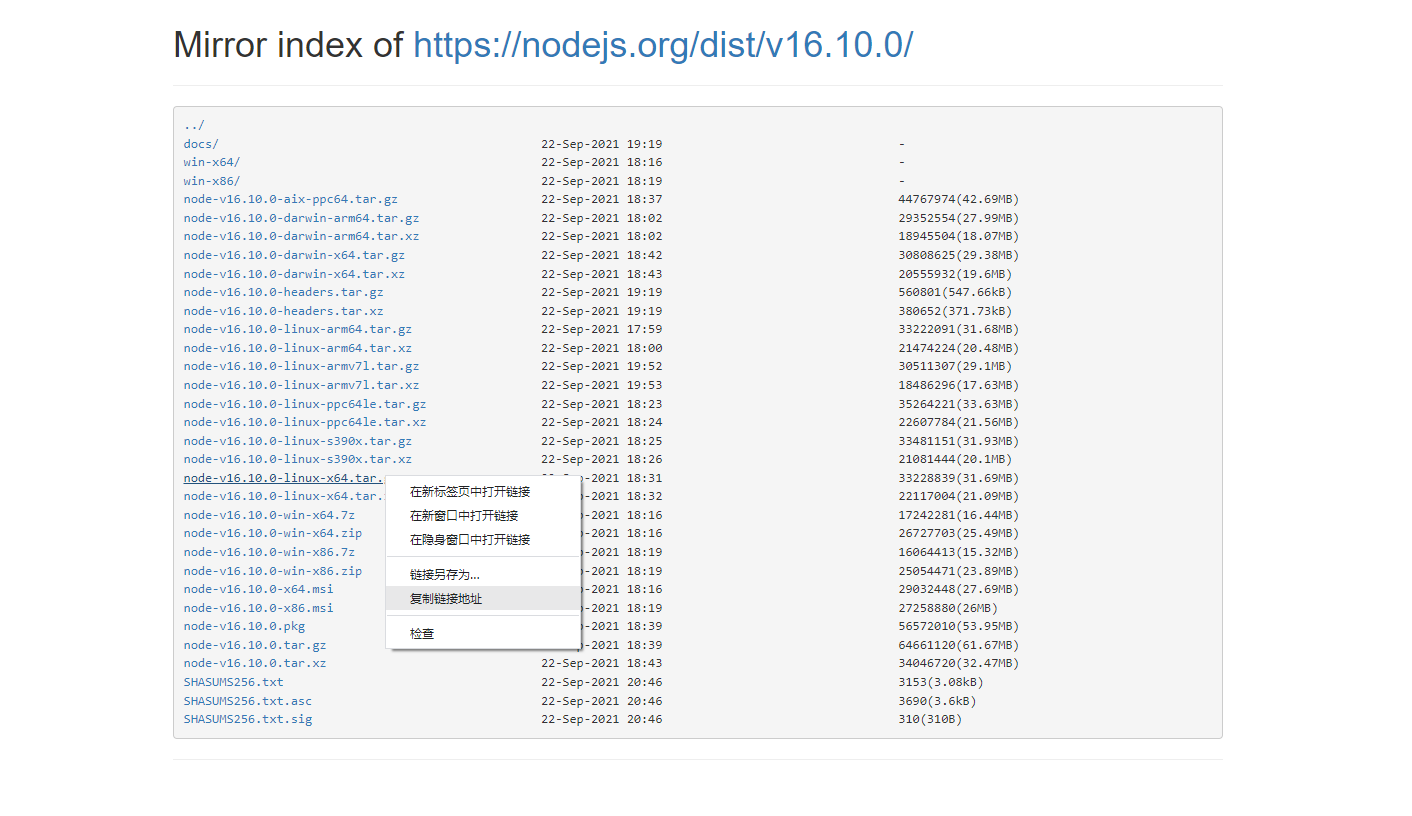The image size is (1412, 816).
Task: Click size text 44767974(42.69MB)
Action: click(959, 199)
